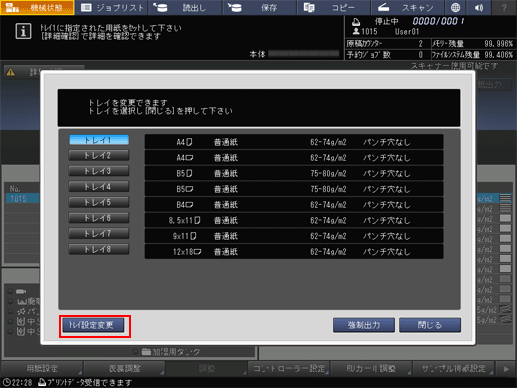Click the 停止中 printer status icon
Screen dimensions: 517x388
(356, 22)
